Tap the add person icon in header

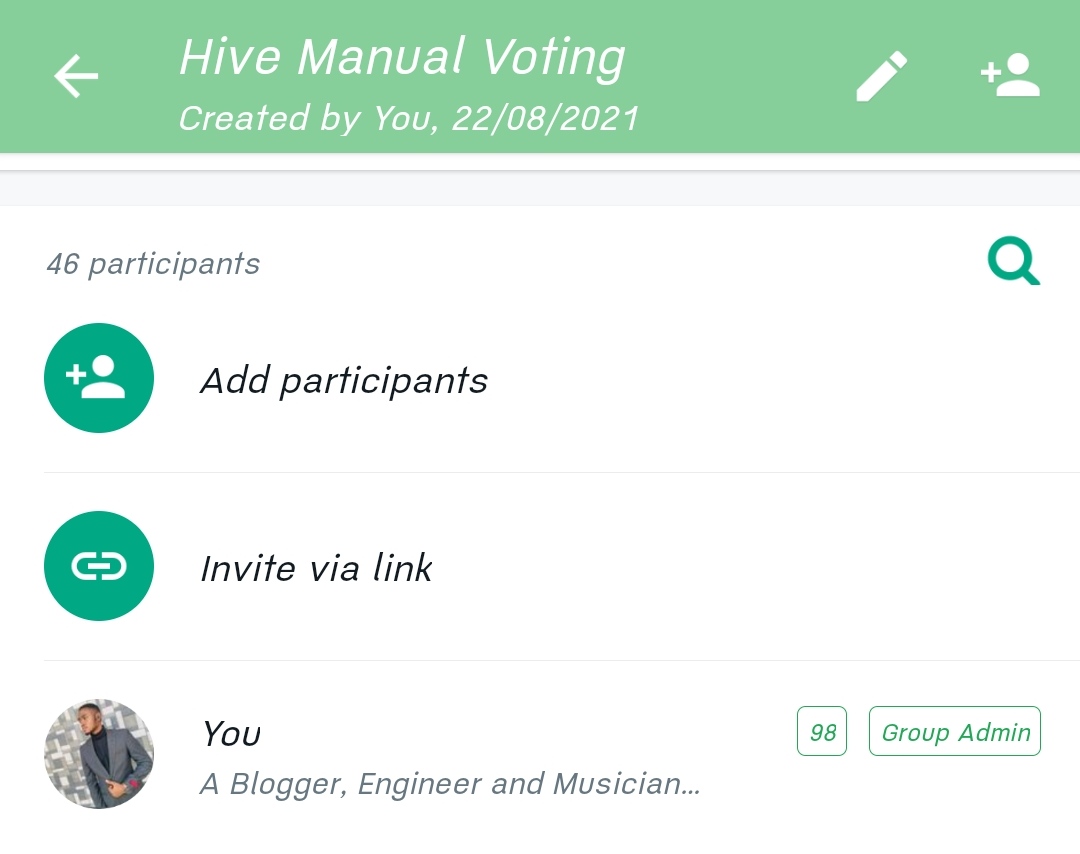coord(1010,75)
